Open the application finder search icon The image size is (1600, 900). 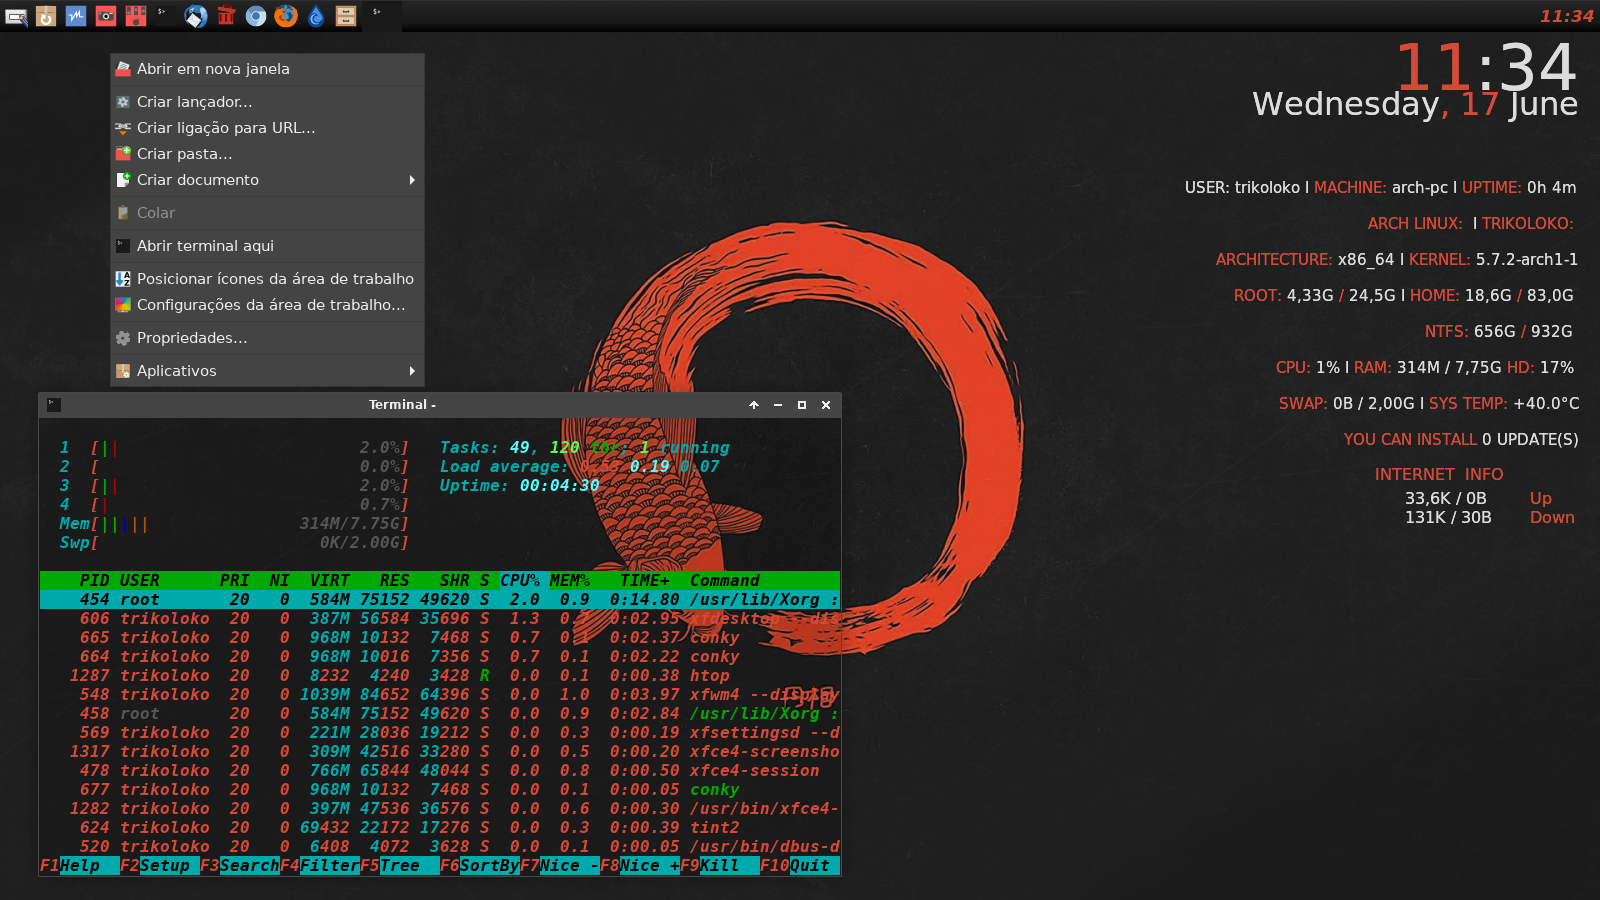[16, 16]
